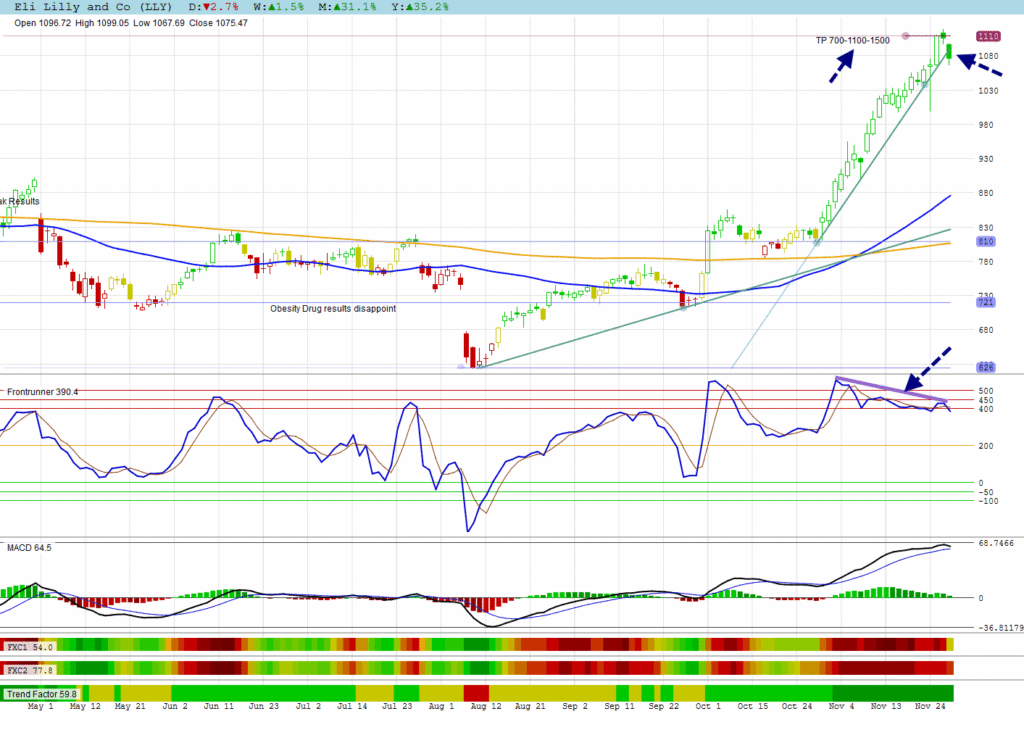The height and width of the screenshot is (735, 1024).
Task: Click the small circle marker left of 1110 tag
Action: (906, 36)
